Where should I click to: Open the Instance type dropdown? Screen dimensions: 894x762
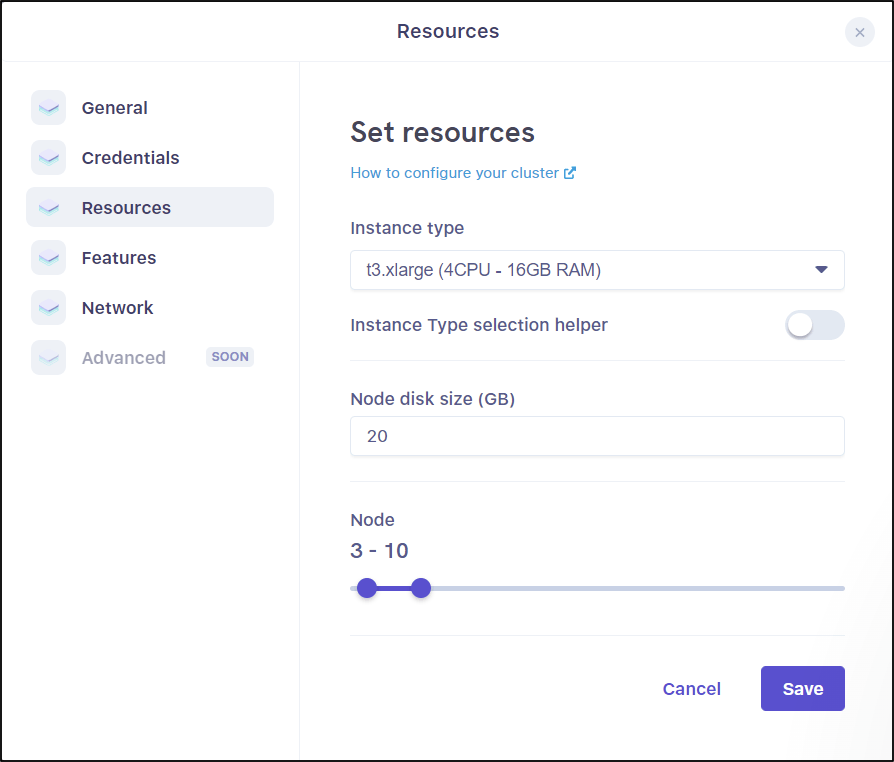[597, 270]
